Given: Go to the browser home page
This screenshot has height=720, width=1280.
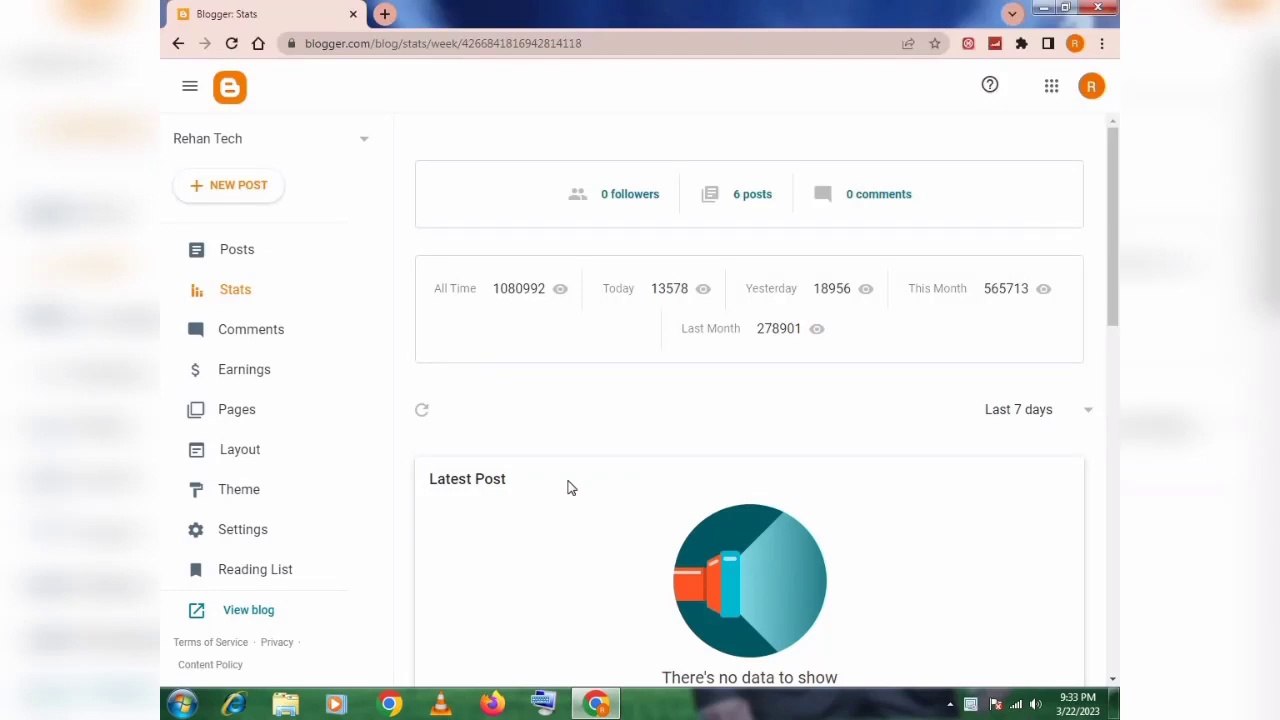Looking at the screenshot, I should pyautogui.click(x=258, y=43).
